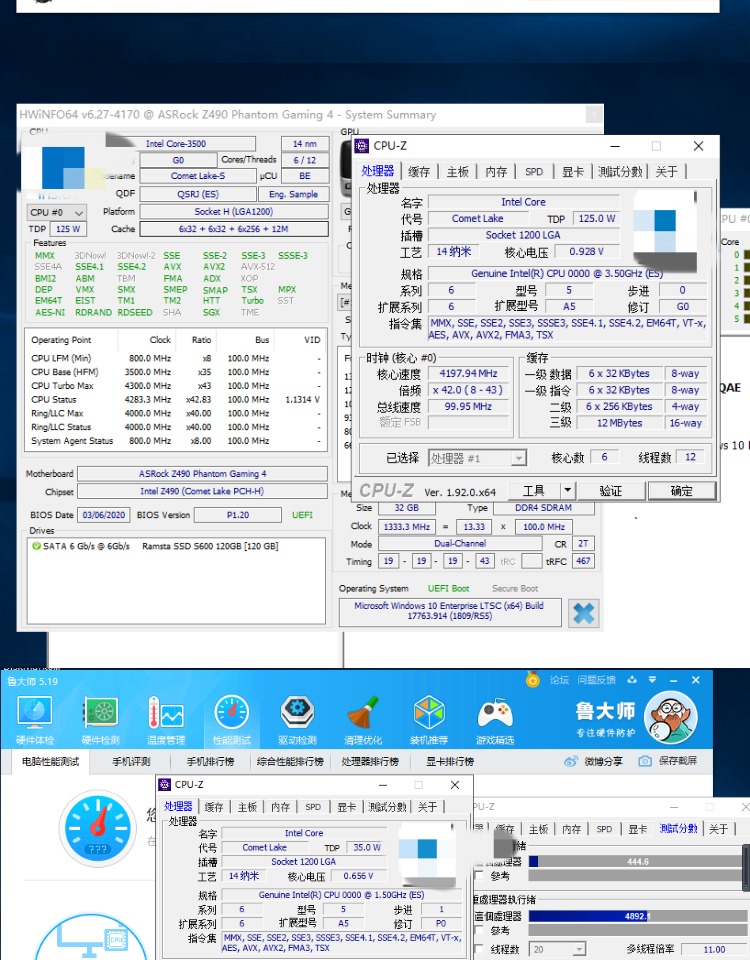Click the 444.6 single-thread score bar
750x960 pixels.
(x=637, y=861)
